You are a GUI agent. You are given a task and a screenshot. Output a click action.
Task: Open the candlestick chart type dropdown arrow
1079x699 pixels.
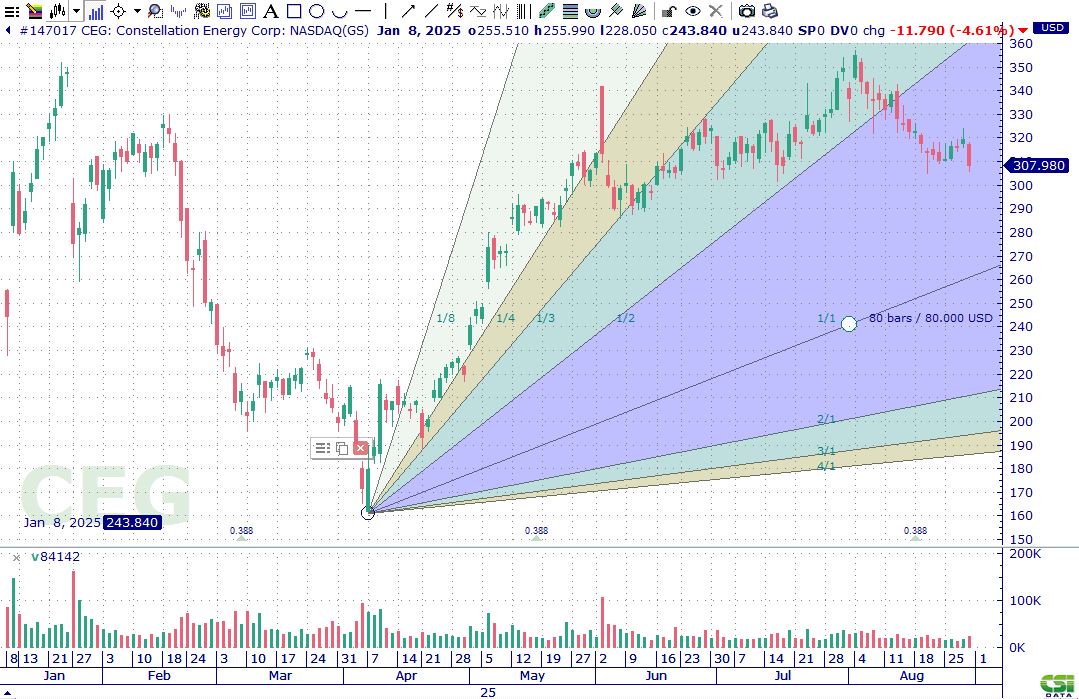coord(77,11)
